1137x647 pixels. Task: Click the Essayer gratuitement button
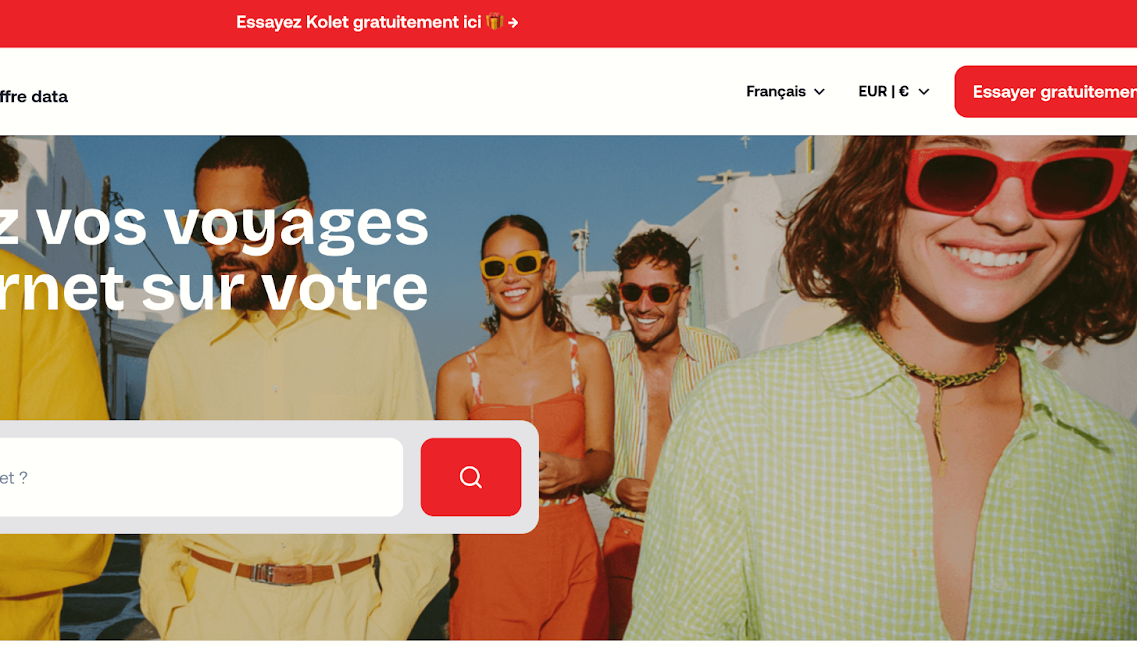tap(1046, 92)
